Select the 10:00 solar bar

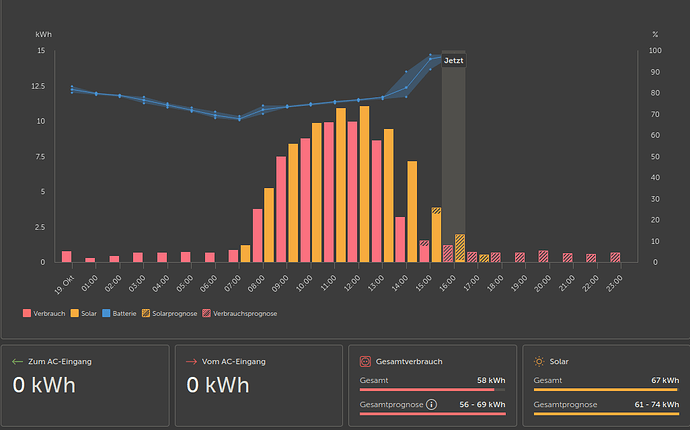click(317, 193)
